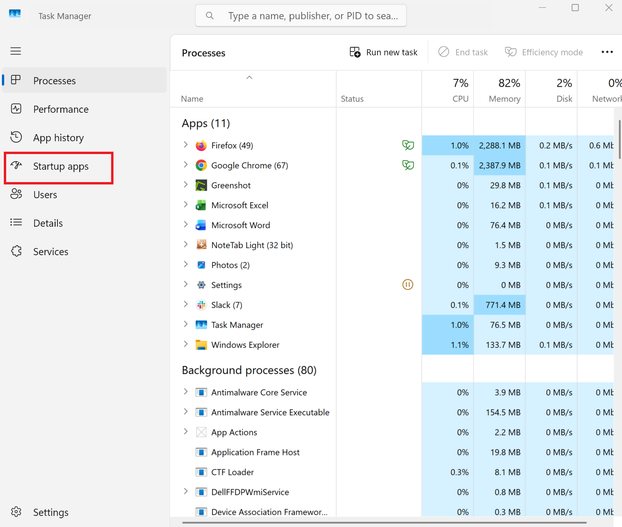Viewport: 622px width, 527px height.
Task: Click the Task Manager title bar icon
Action: click(15, 14)
